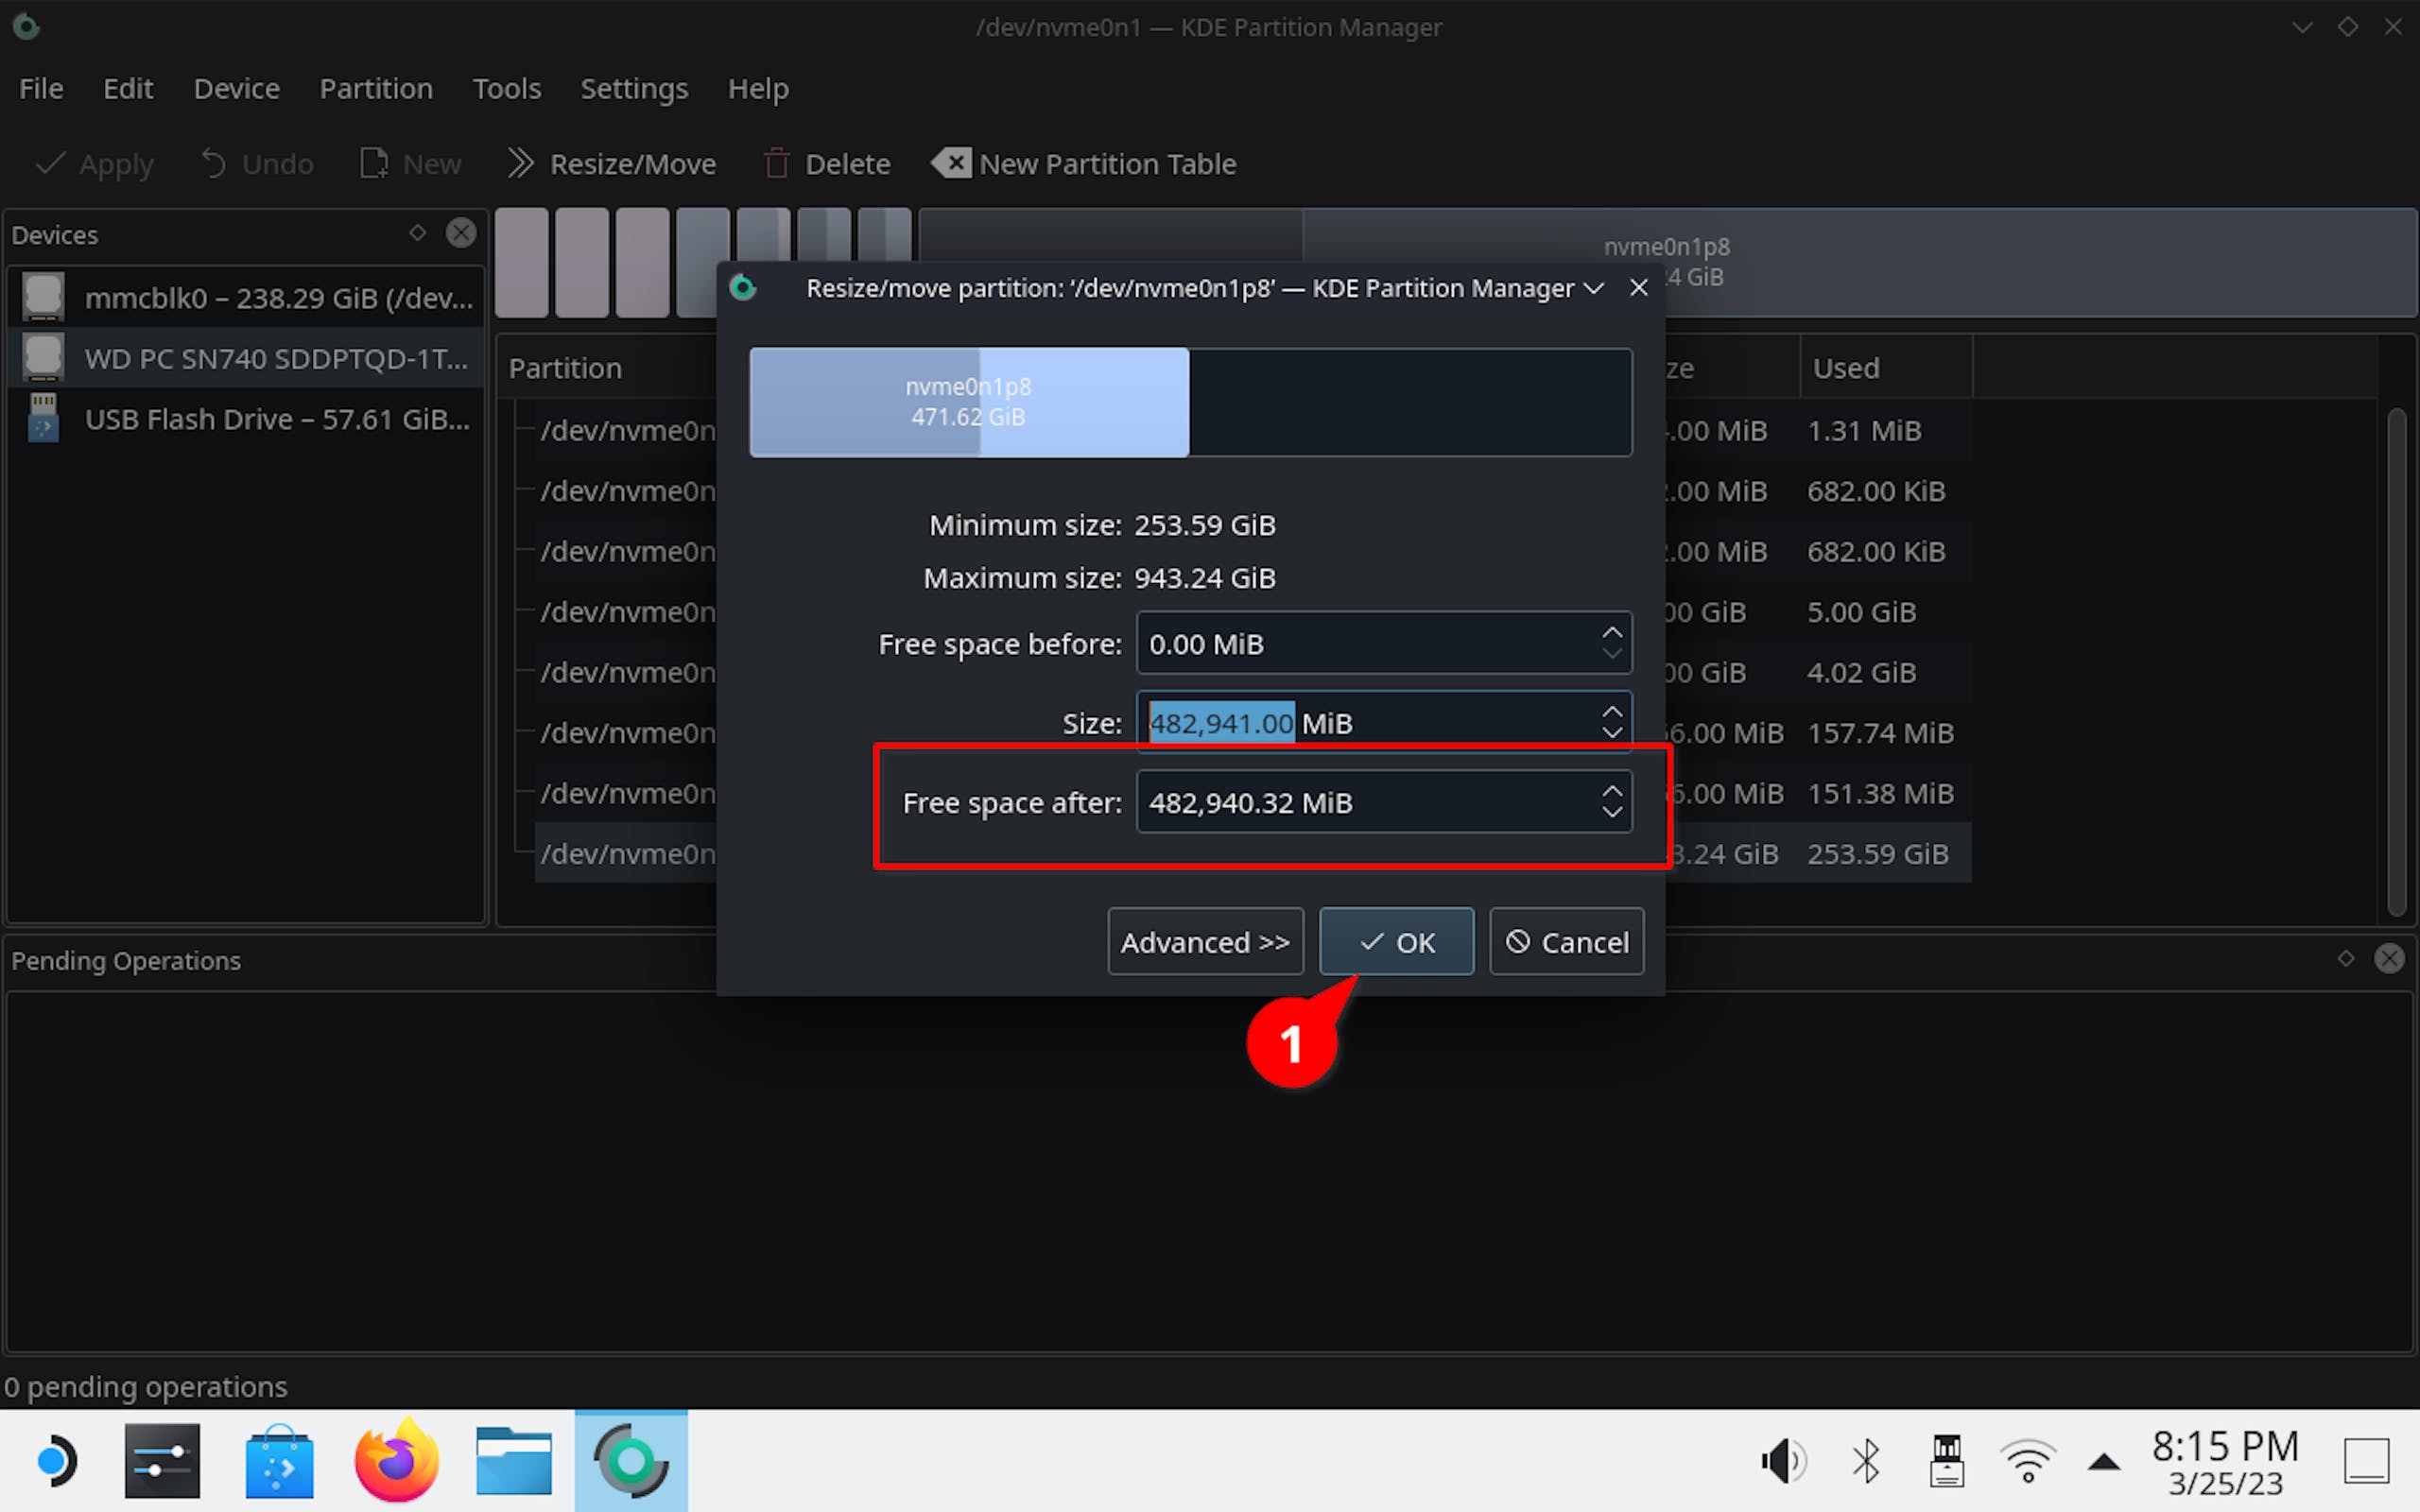Open Wi-Fi networks in the system tray
Viewport: 2420px width, 1512px height.
(x=2027, y=1461)
